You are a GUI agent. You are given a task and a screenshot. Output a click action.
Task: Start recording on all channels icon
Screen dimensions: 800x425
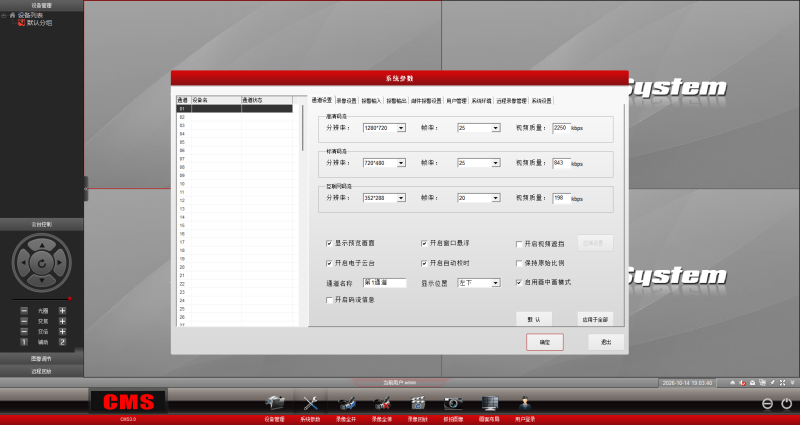pos(346,403)
